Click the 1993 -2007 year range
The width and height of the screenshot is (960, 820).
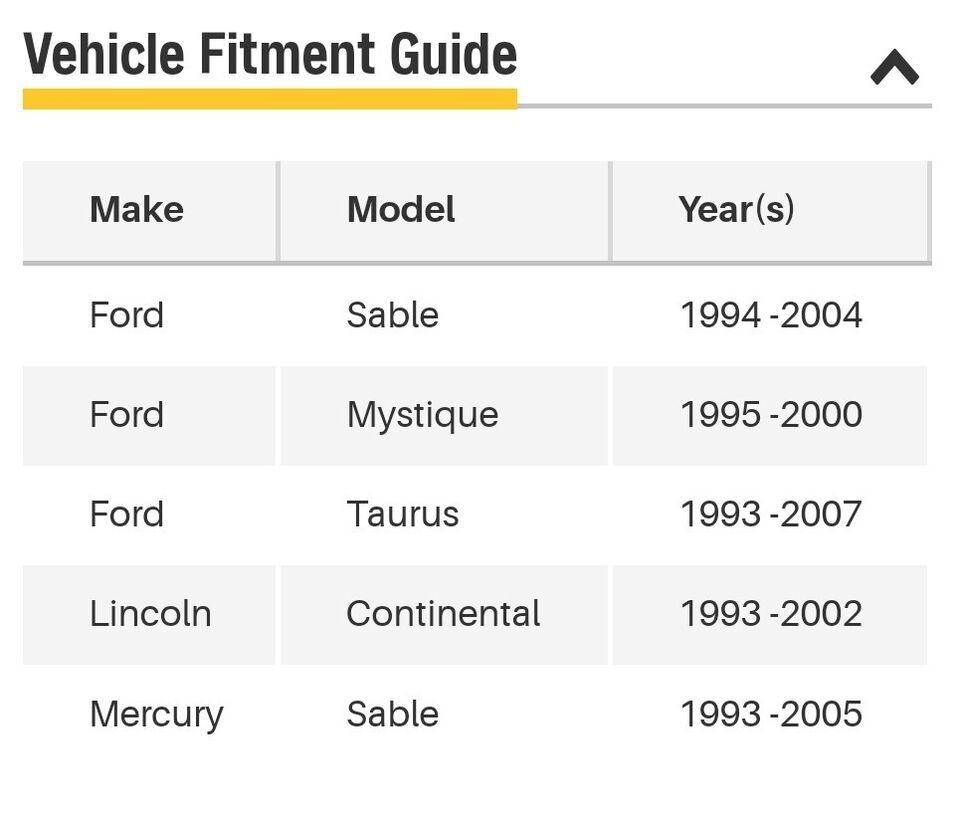click(771, 514)
